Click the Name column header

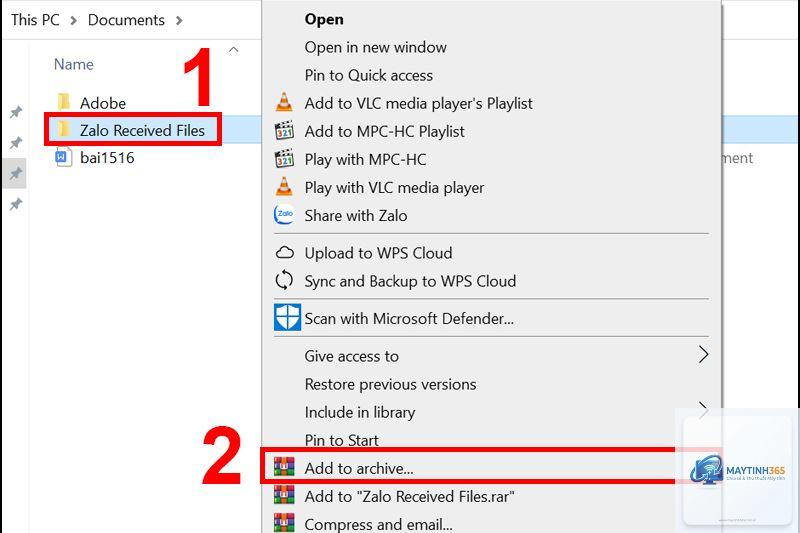click(x=73, y=64)
